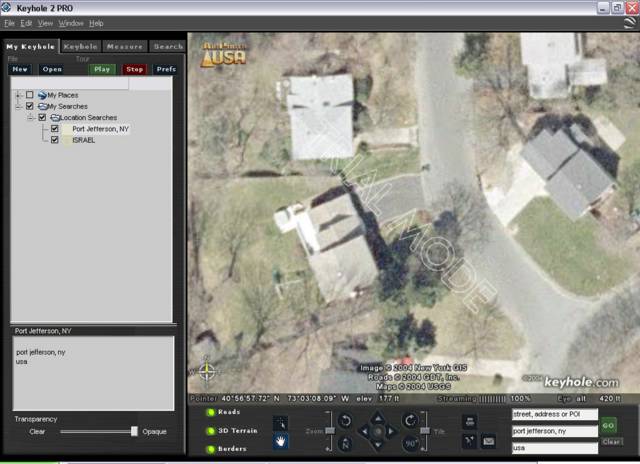Image resolution: width=640 pixels, height=464 pixels.
Task: Click the AirPhoto USA logo on the map
Action: click(x=224, y=54)
